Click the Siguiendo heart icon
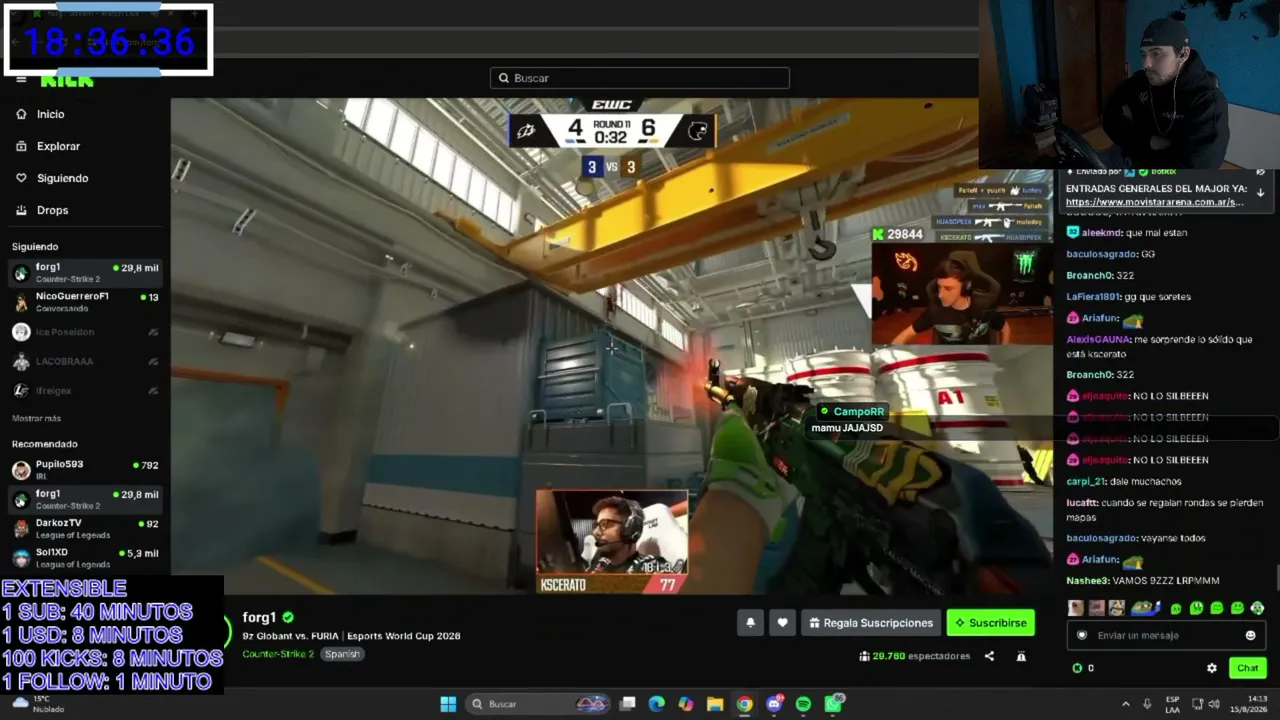This screenshot has width=1280, height=720. point(21,178)
